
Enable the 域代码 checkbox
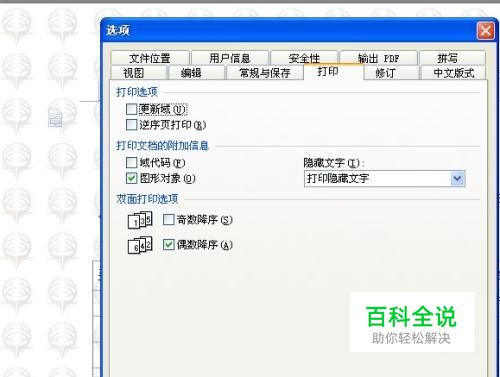tap(131, 162)
